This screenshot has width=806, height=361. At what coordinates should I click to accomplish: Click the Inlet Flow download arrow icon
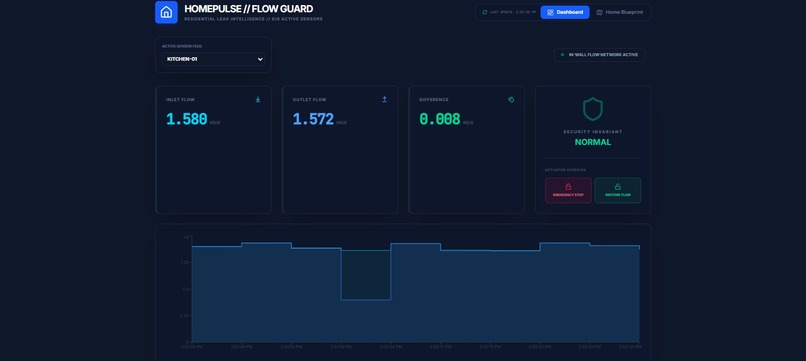point(258,100)
